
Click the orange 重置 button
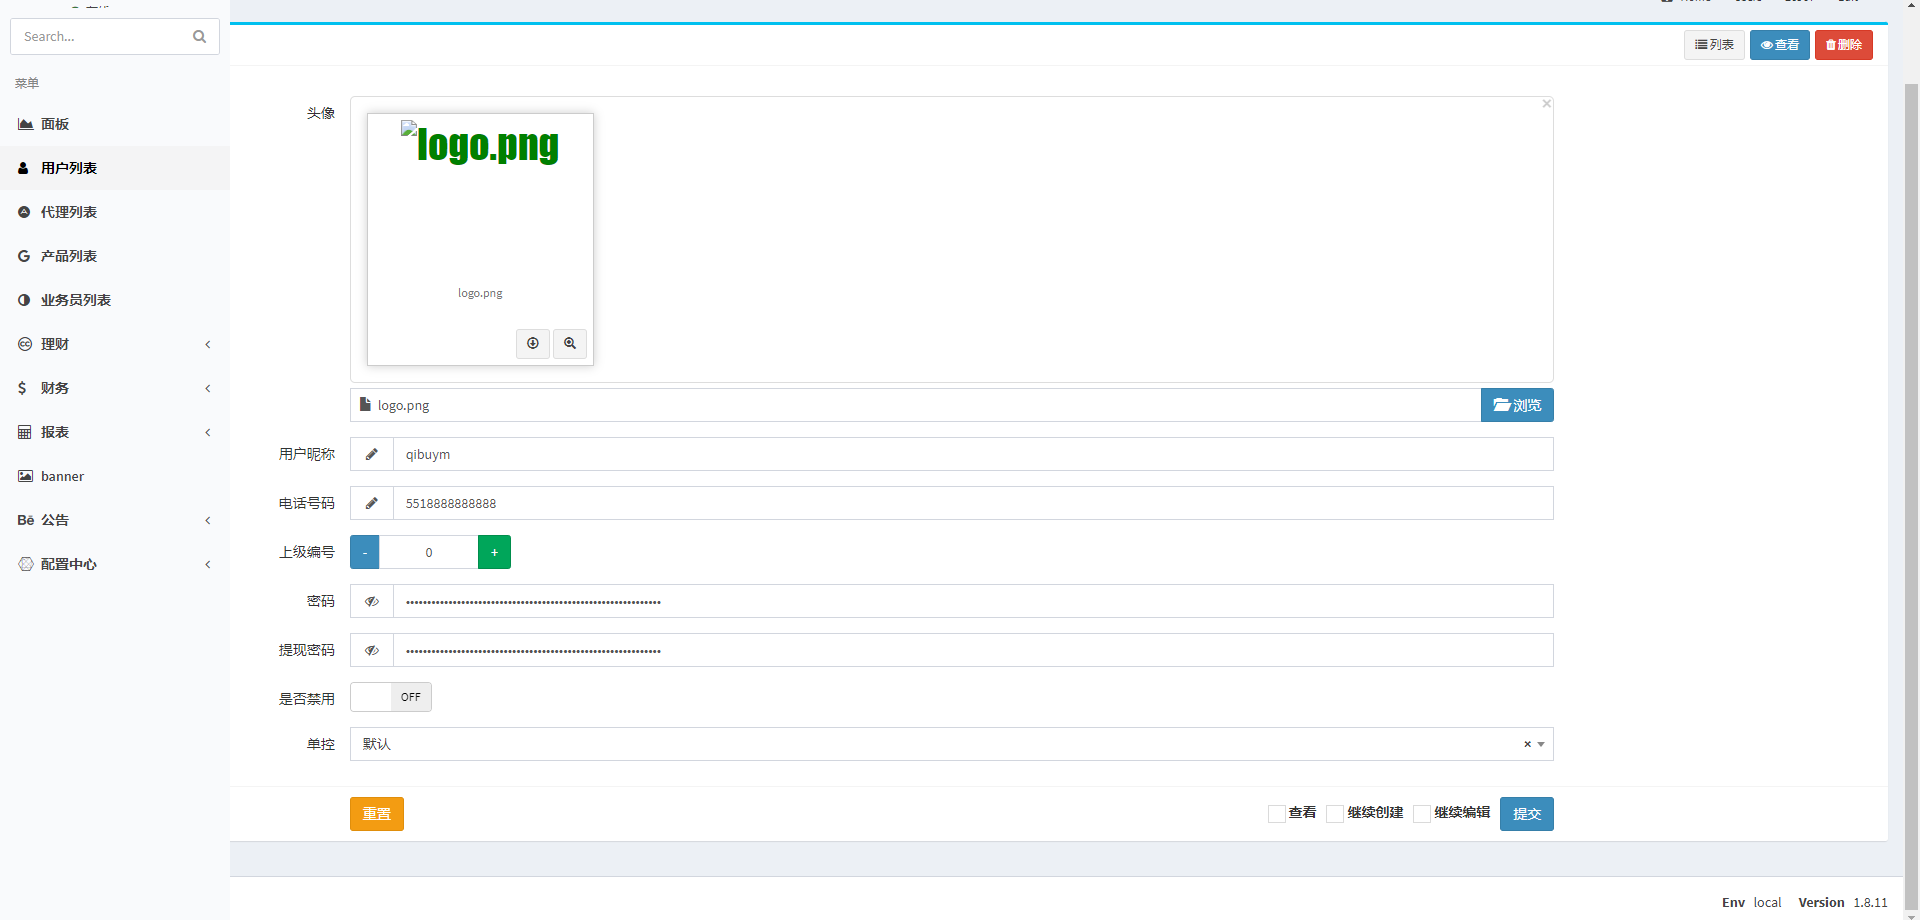(x=377, y=814)
